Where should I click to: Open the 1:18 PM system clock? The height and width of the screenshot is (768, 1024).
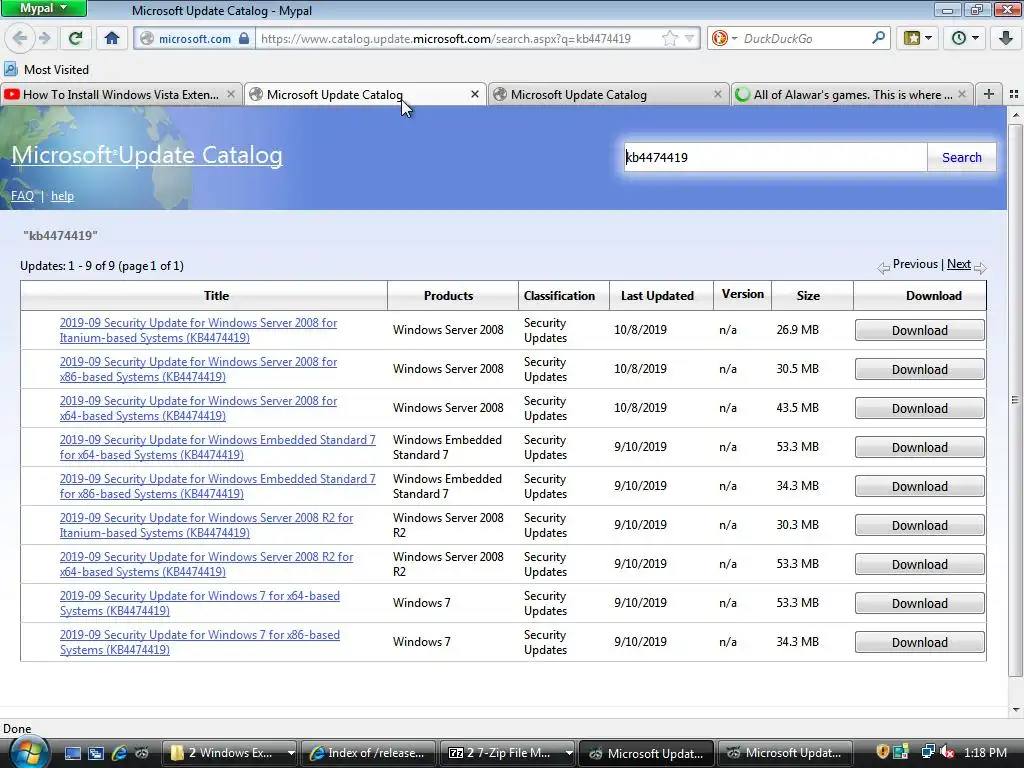985,753
